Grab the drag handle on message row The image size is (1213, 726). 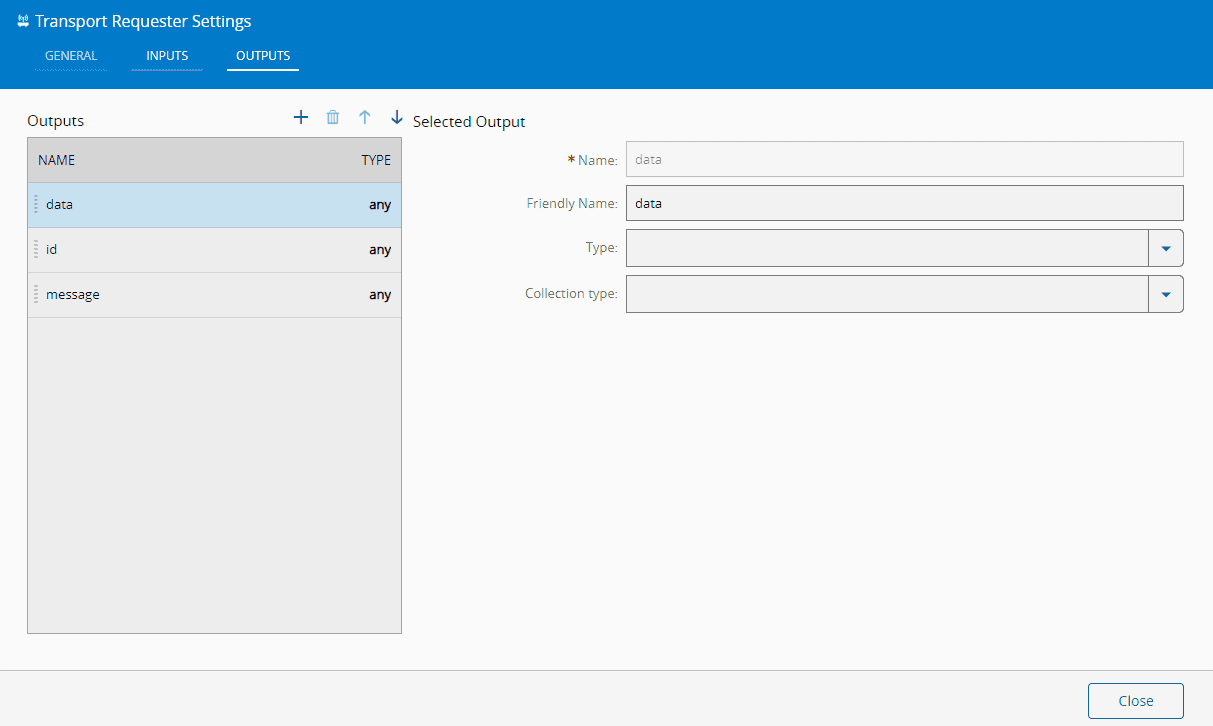coord(36,295)
